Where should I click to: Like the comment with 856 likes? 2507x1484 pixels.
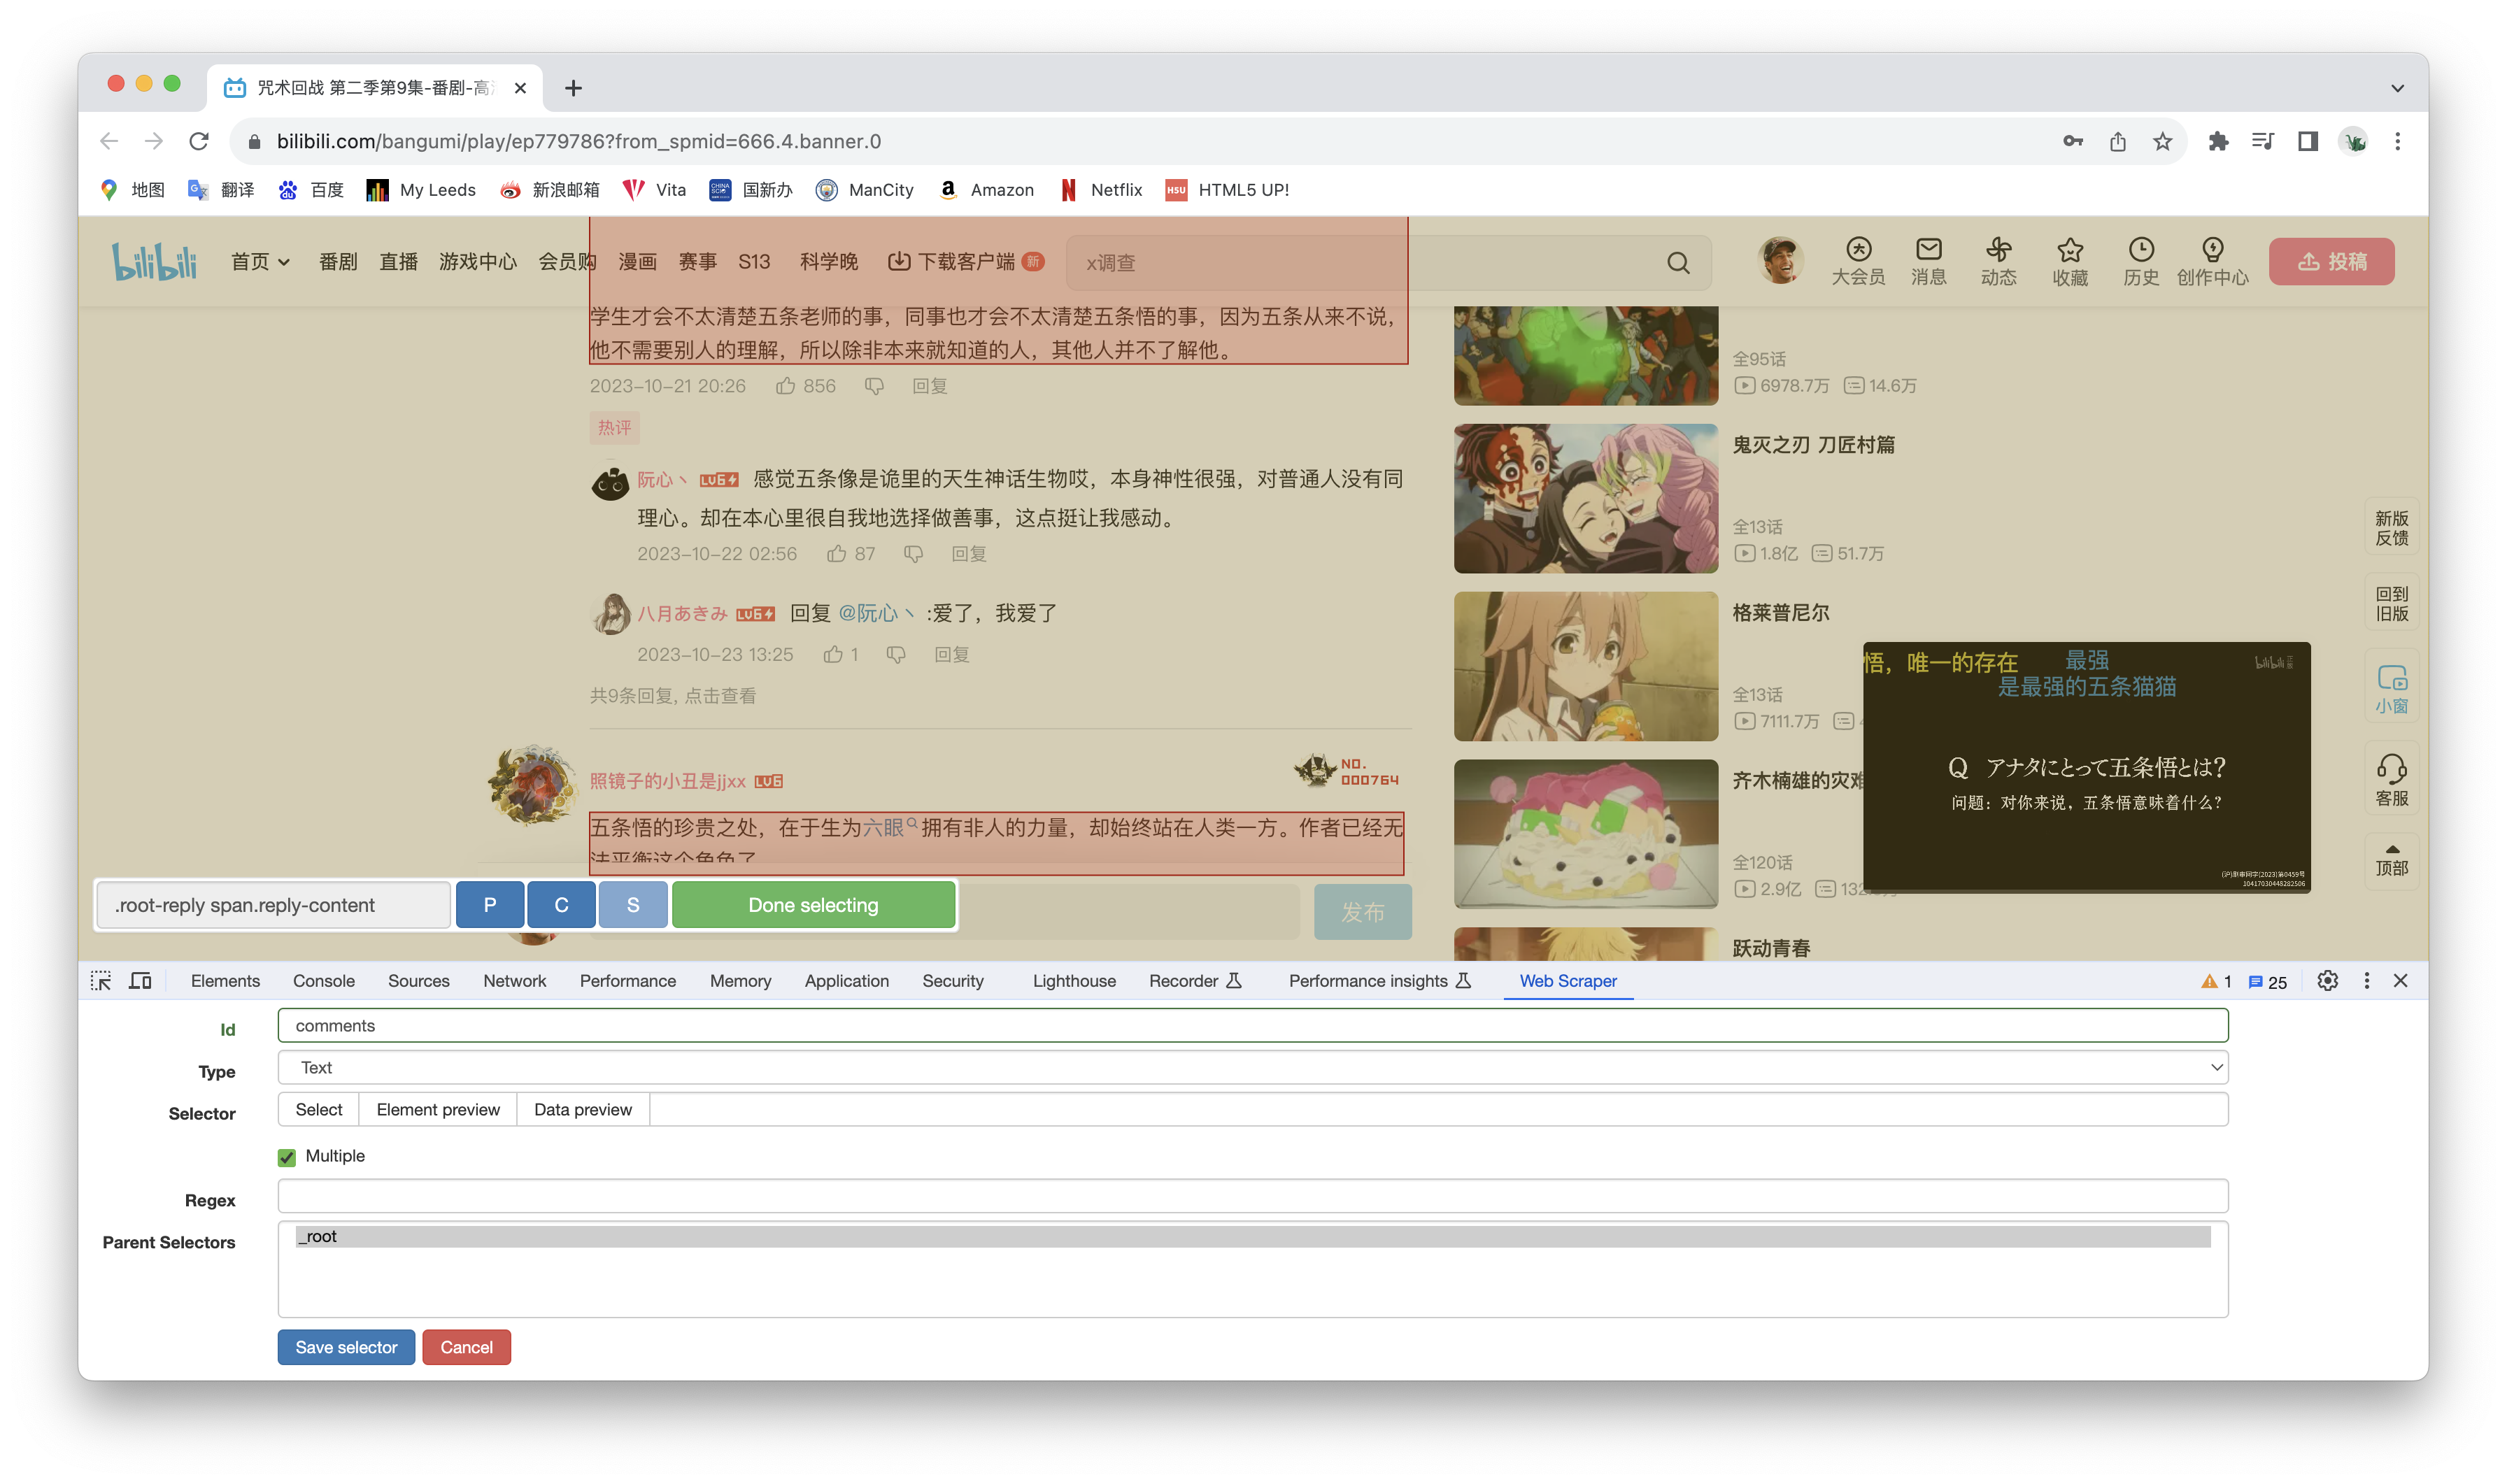click(786, 386)
